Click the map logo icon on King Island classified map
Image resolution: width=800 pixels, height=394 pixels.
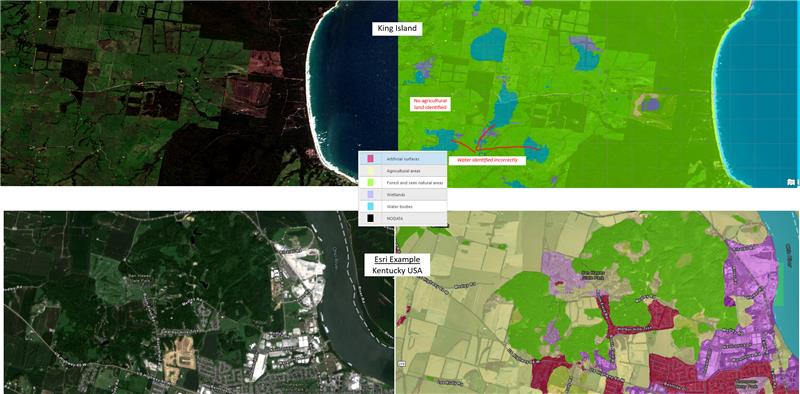791,181
